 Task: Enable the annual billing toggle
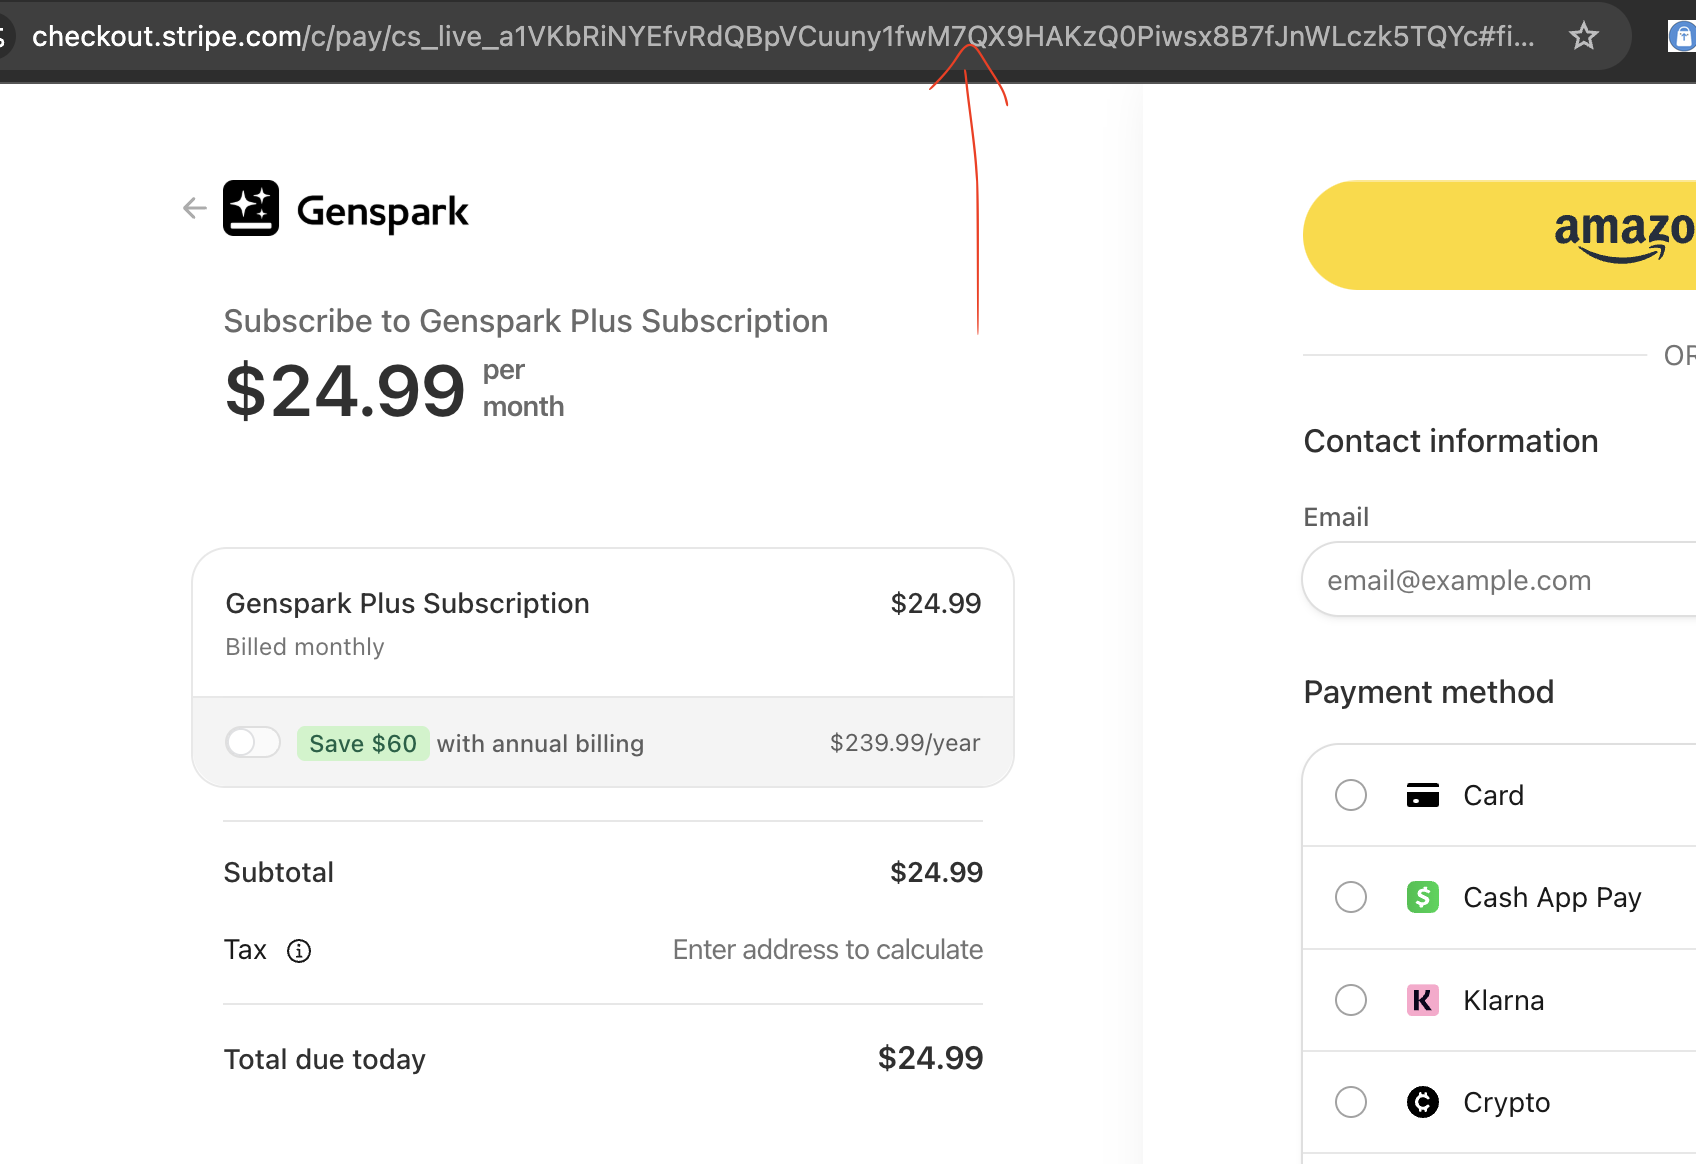pyautogui.click(x=253, y=743)
